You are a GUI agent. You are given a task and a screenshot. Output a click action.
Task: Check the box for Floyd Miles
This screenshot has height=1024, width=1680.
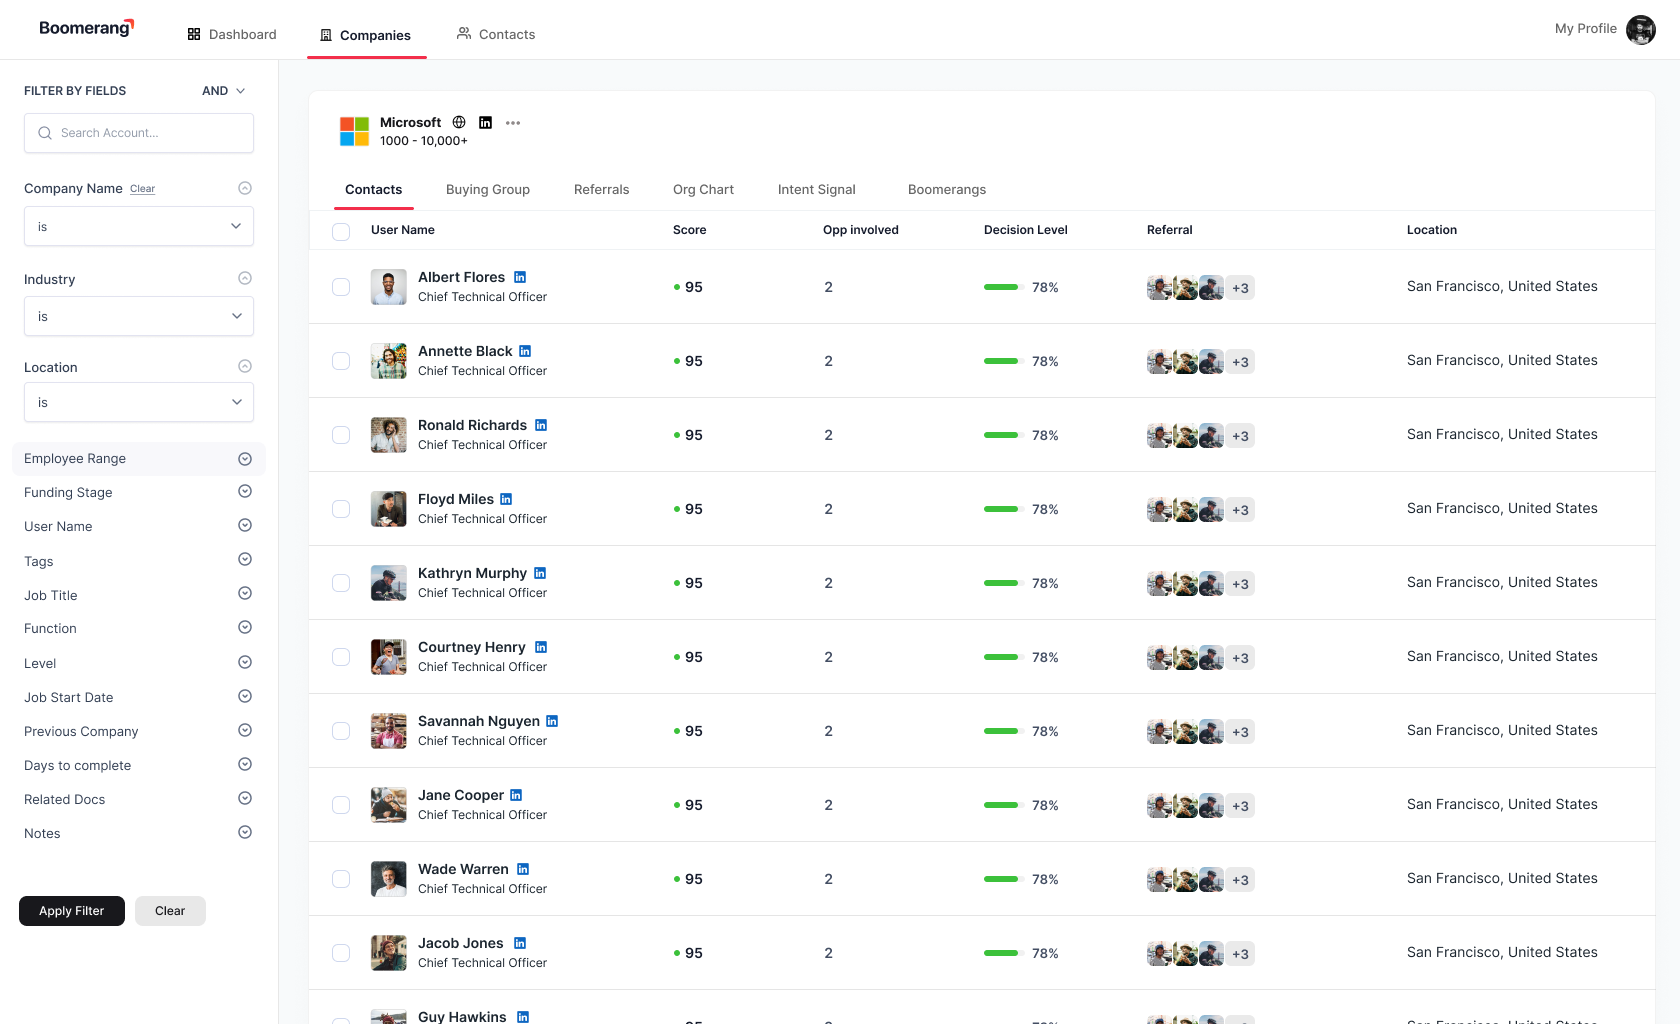tap(341, 509)
